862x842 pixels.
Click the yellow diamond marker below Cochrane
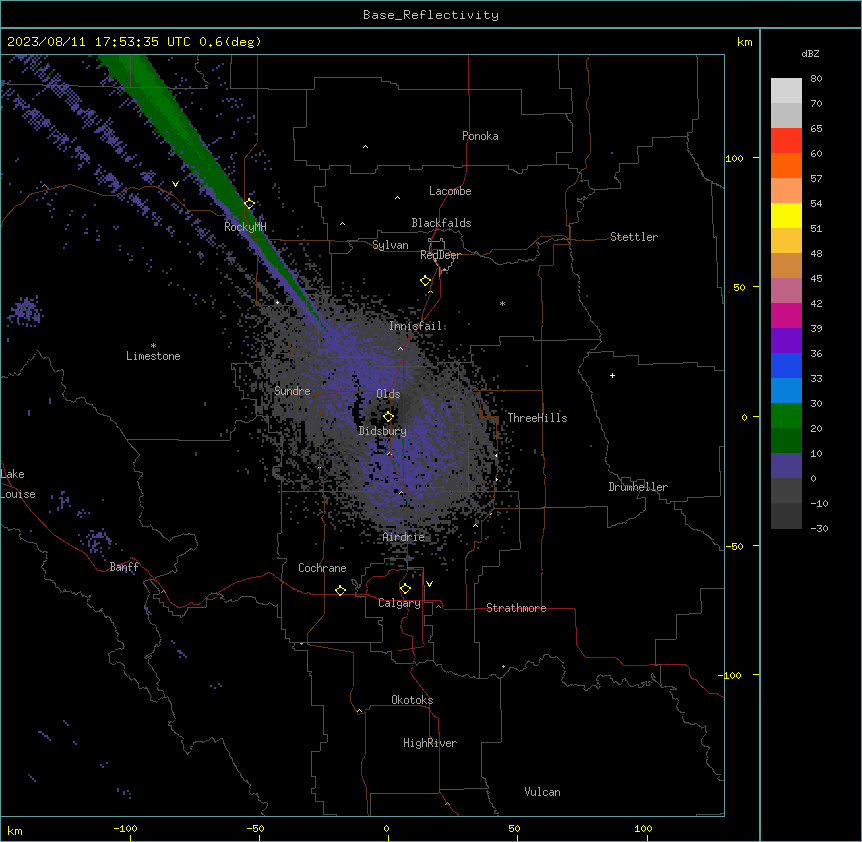(340, 590)
